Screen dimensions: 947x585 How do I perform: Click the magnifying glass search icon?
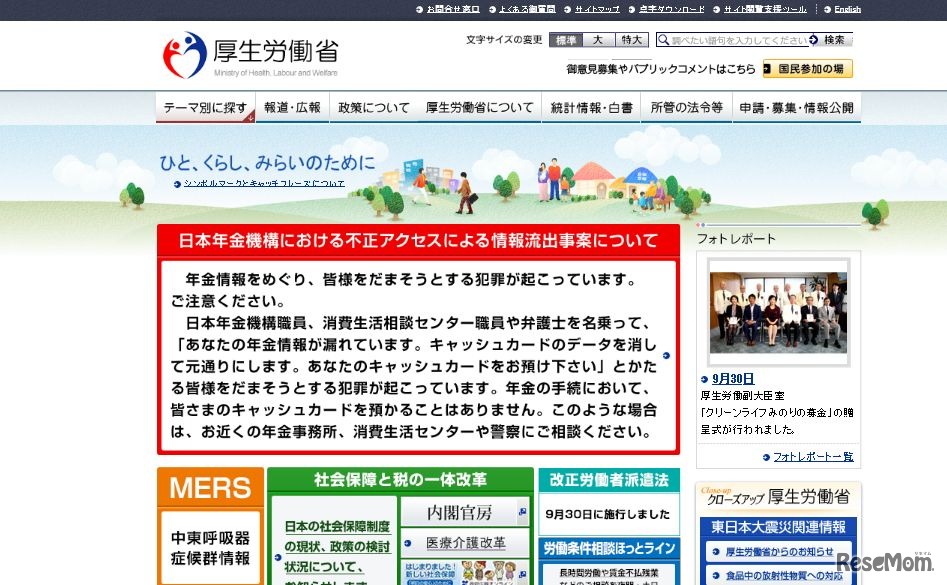(x=663, y=40)
